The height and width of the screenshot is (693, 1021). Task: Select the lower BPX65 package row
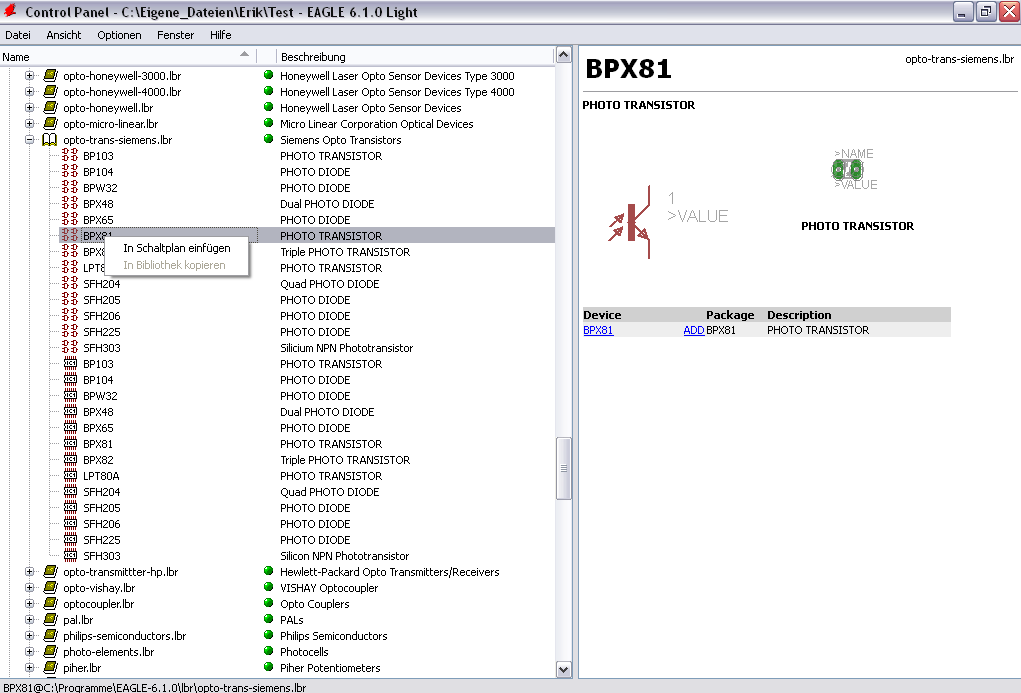277,429
